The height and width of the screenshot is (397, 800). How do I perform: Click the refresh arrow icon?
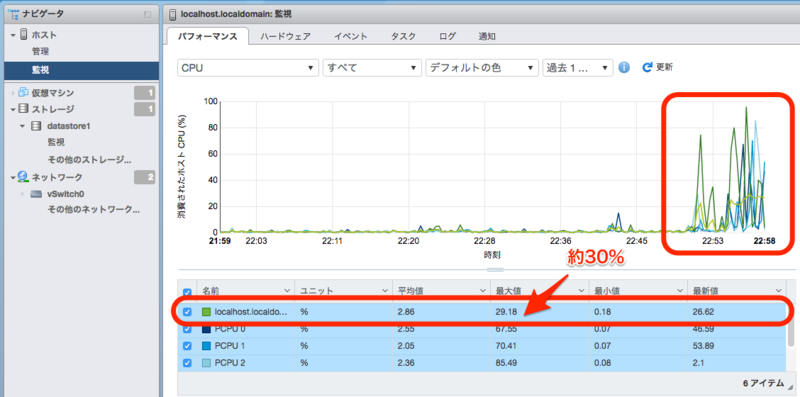pos(647,67)
